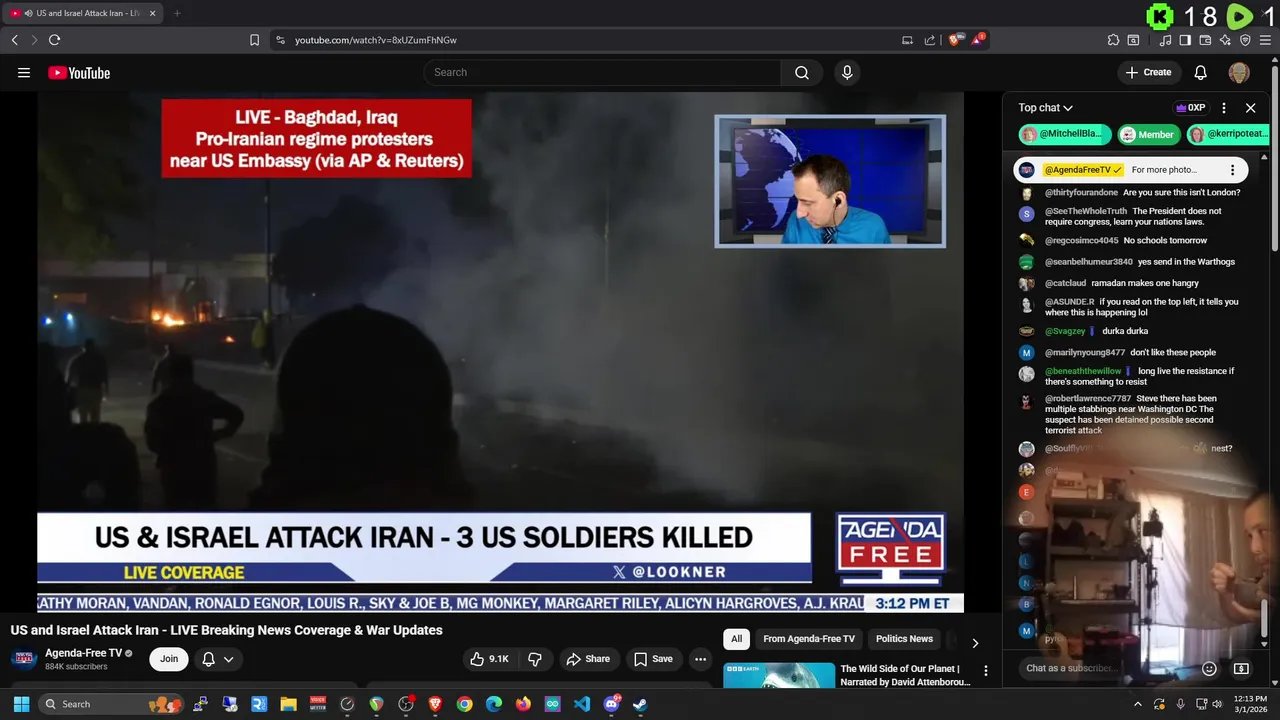The height and width of the screenshot is (720, 1280).
Task: Bookmark this page icon in address bar
Action: [x=254, y=40]
